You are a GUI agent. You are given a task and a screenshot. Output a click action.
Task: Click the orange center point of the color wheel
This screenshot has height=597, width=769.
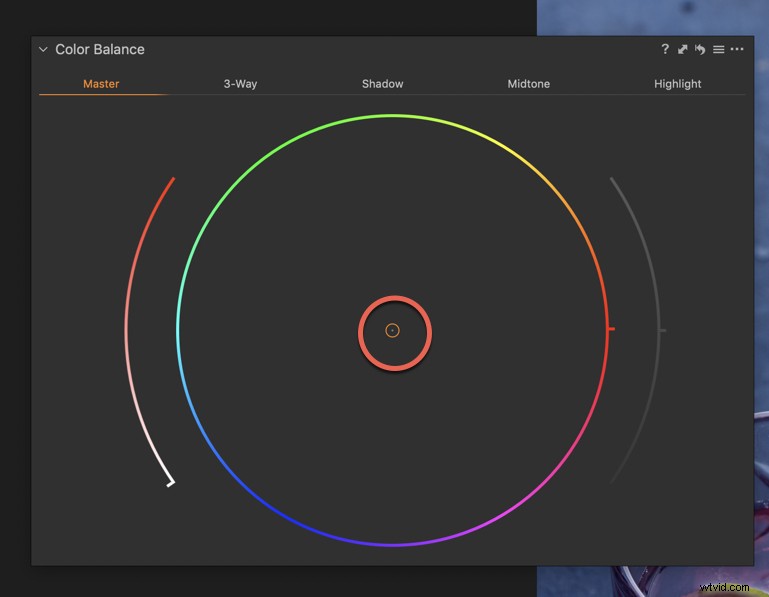click(x=392, y=331)
